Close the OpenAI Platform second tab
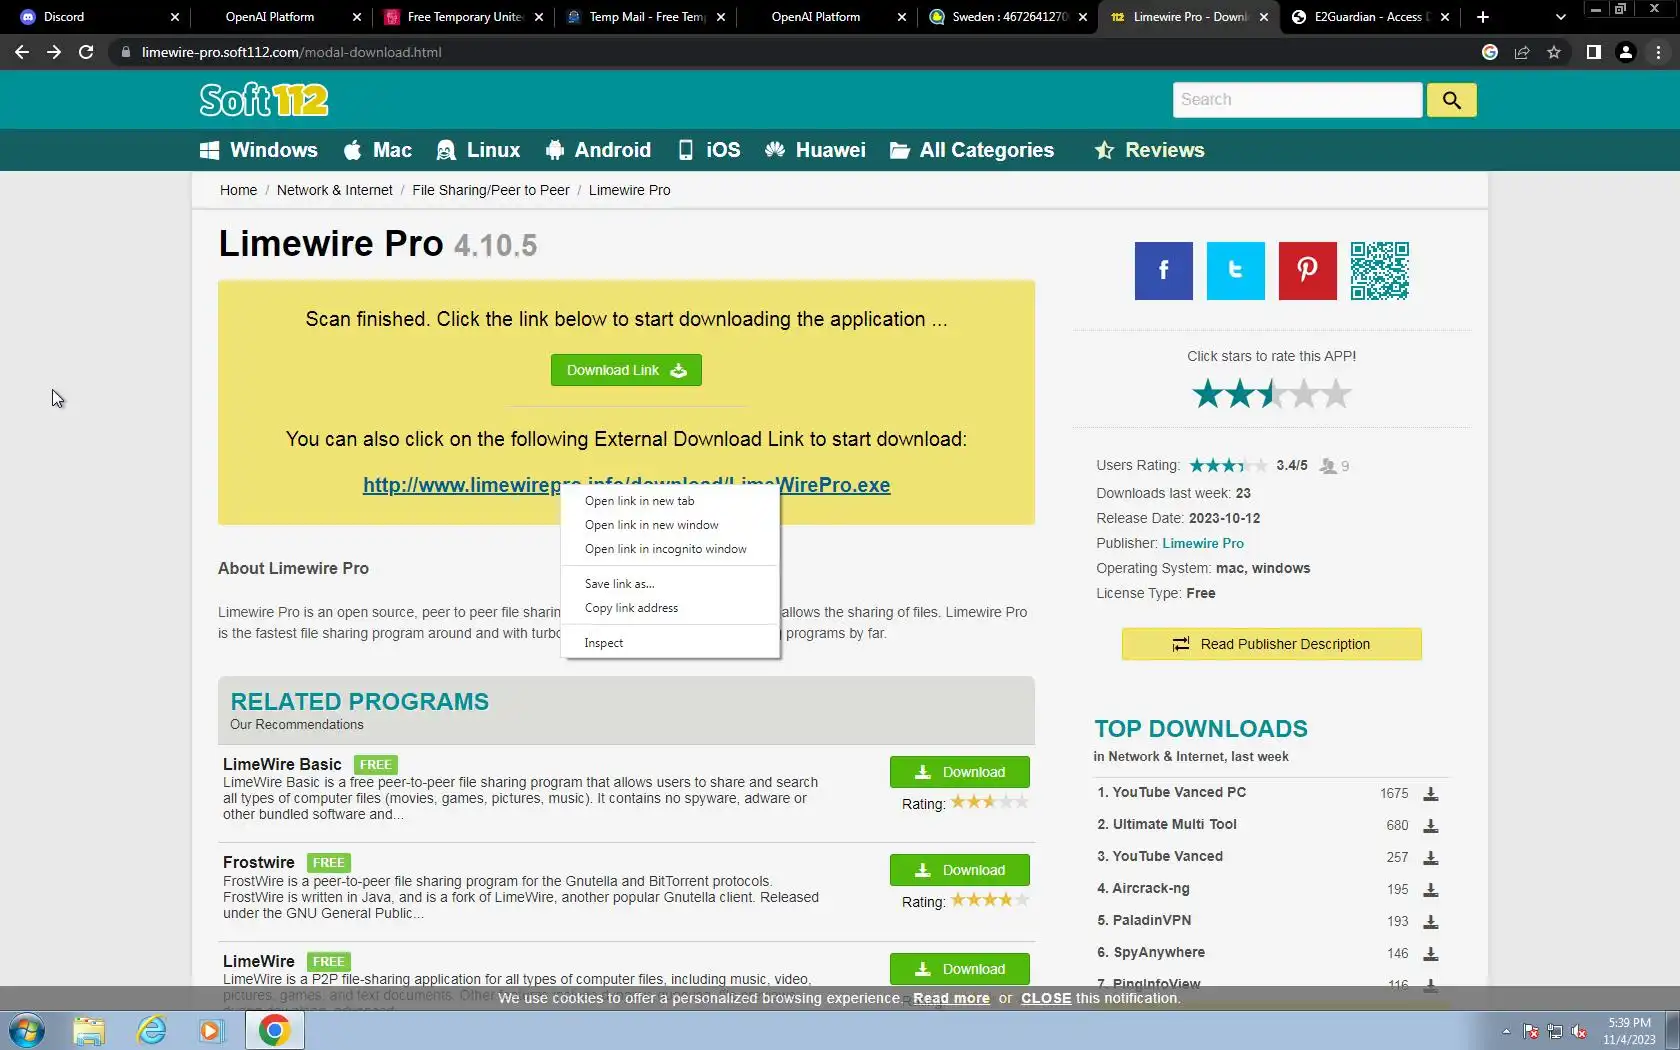Image resolution: width=1680 pixels, height=1050 pixels. click(x=902, y=17)
